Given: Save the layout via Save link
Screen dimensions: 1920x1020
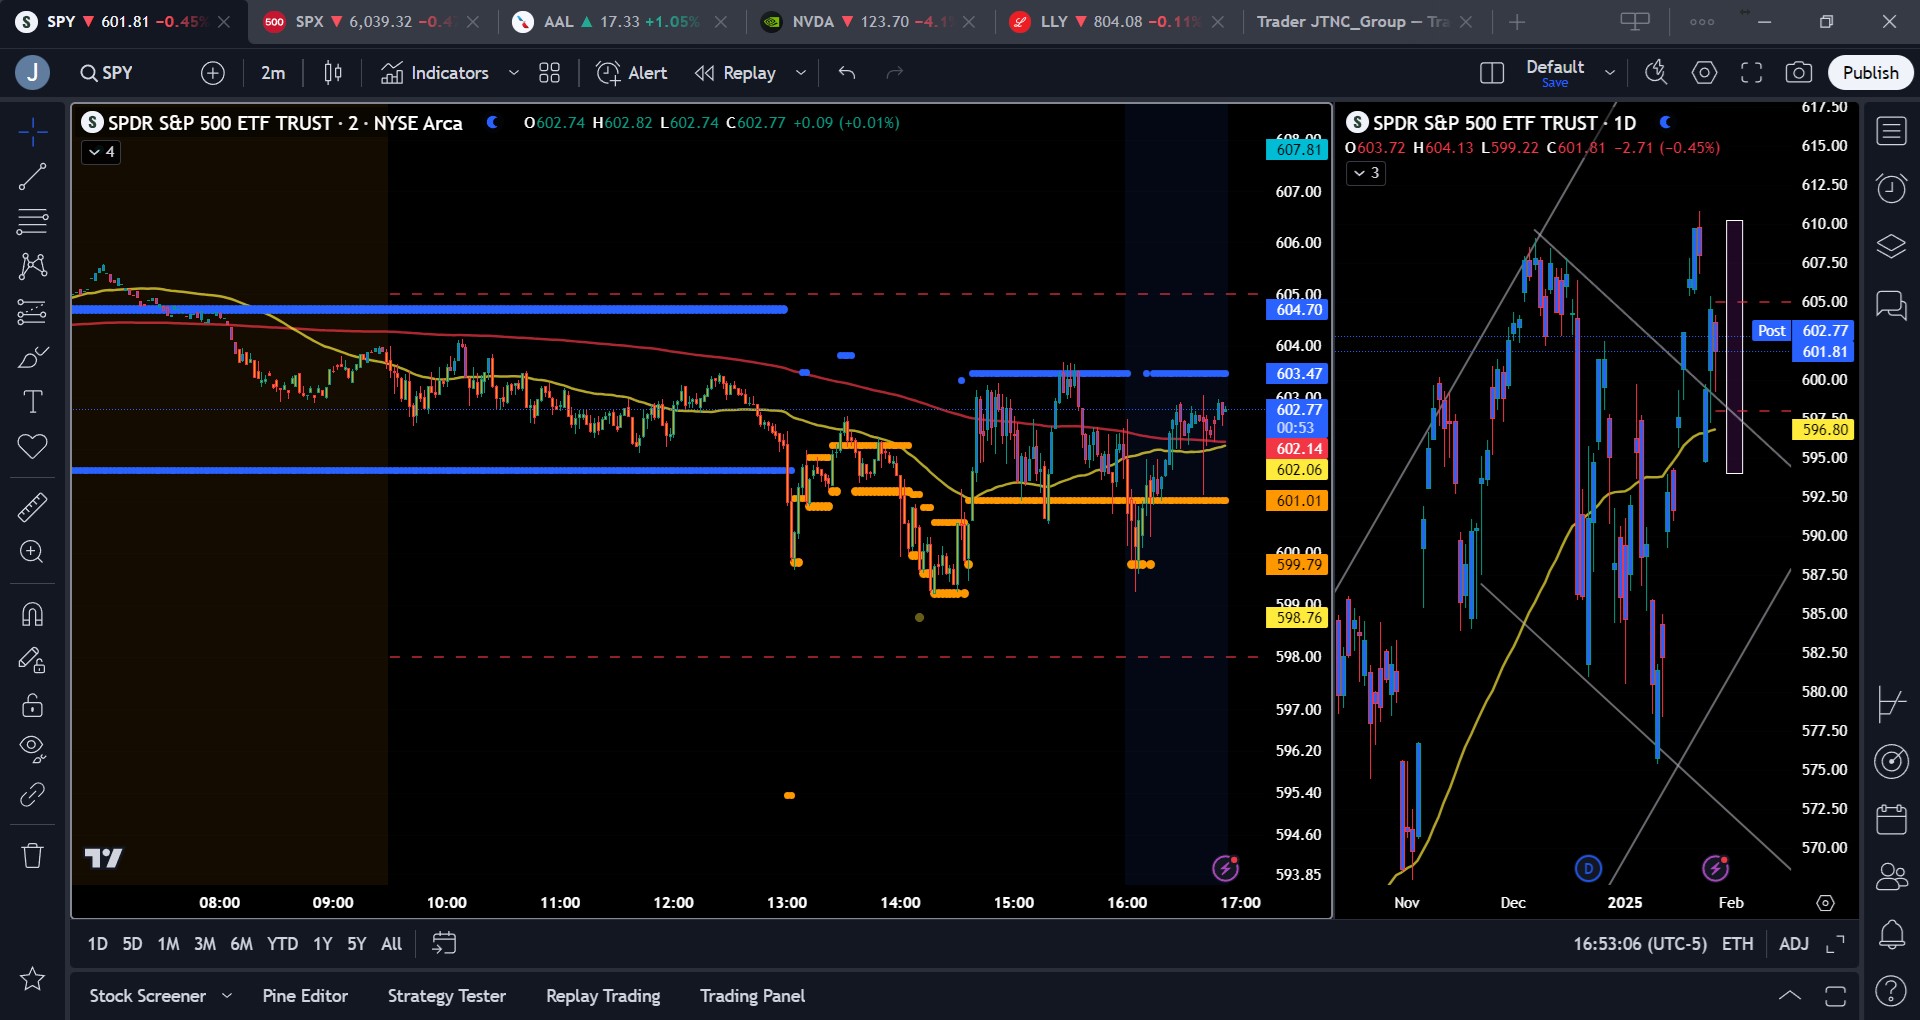Looking at the screenshot, I should coord(1555,83).
